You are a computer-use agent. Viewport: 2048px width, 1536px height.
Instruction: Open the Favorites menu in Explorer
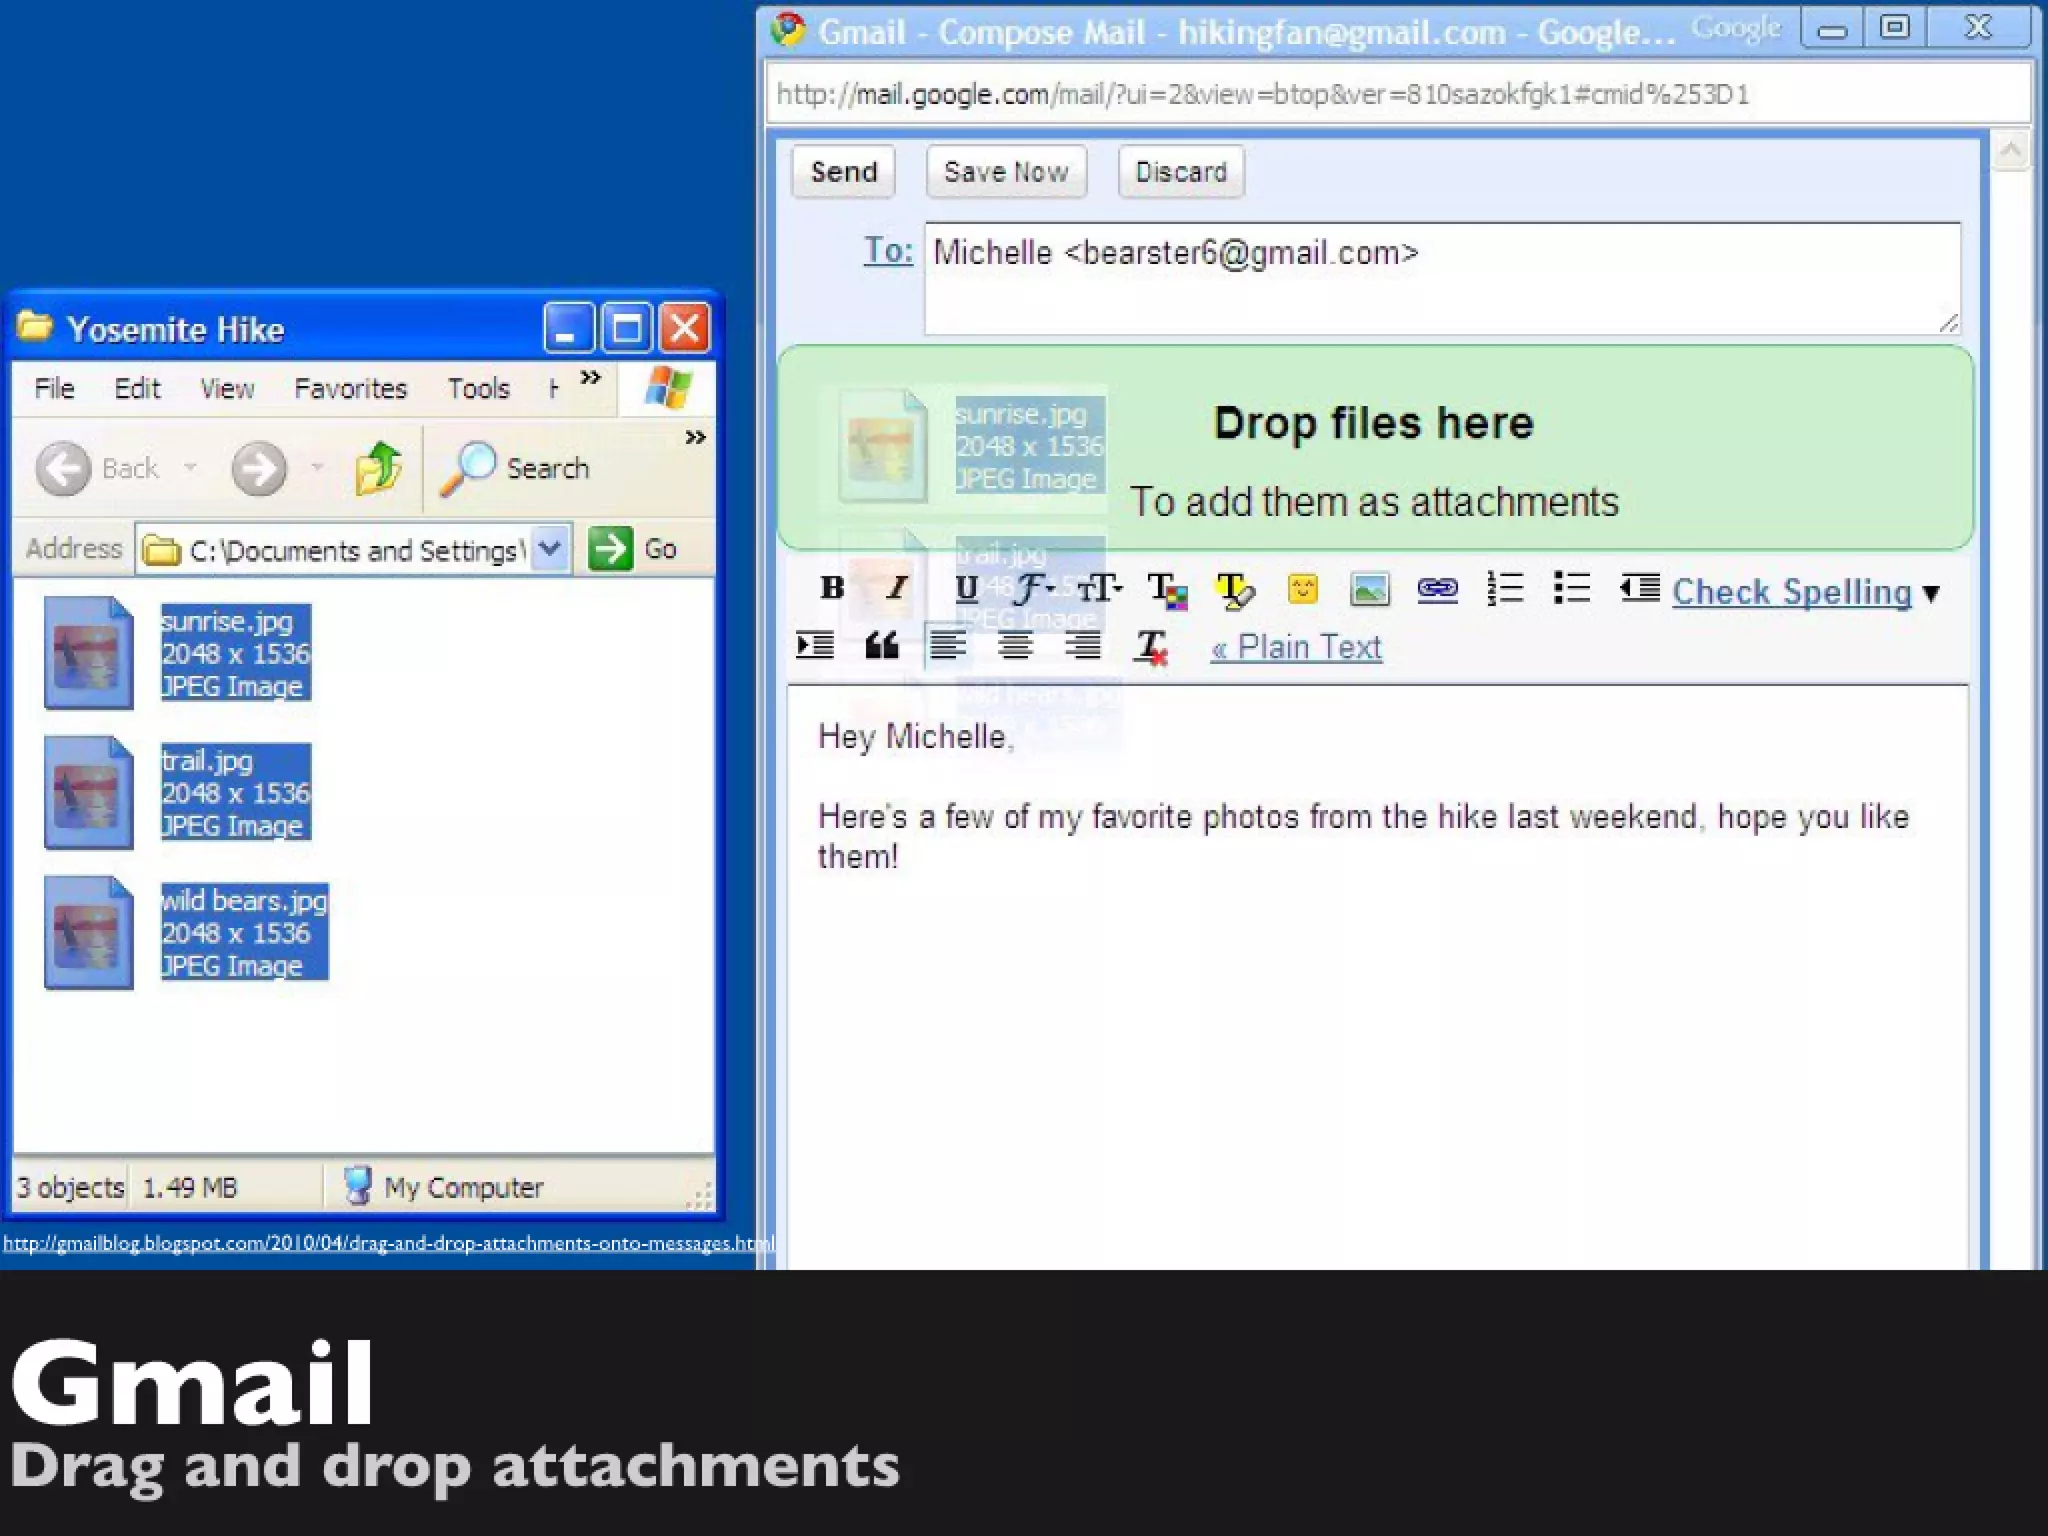point(350,388)
